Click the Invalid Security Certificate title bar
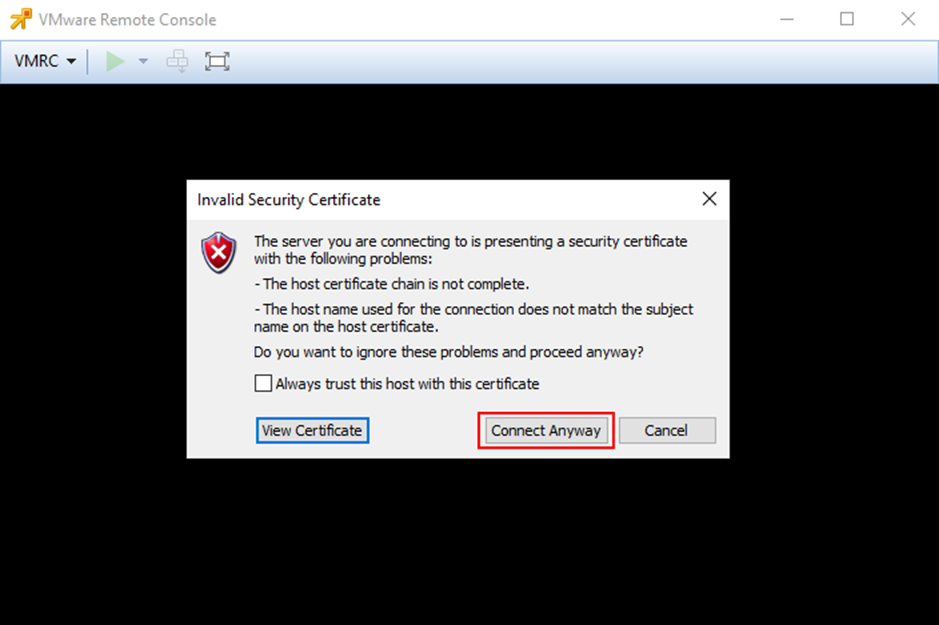Image resolution: width=939 pixels, height=625 pixels. coord(443,199)
